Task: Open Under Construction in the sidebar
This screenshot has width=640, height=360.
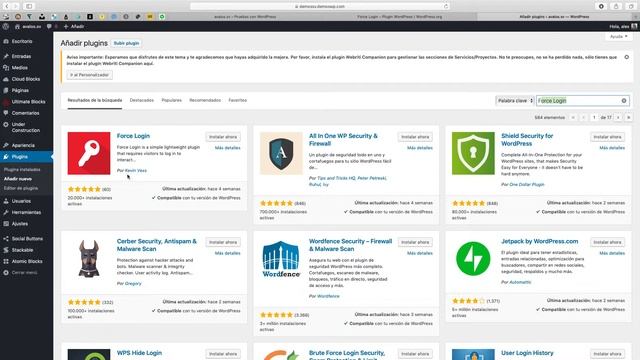Action: (27, 127)
